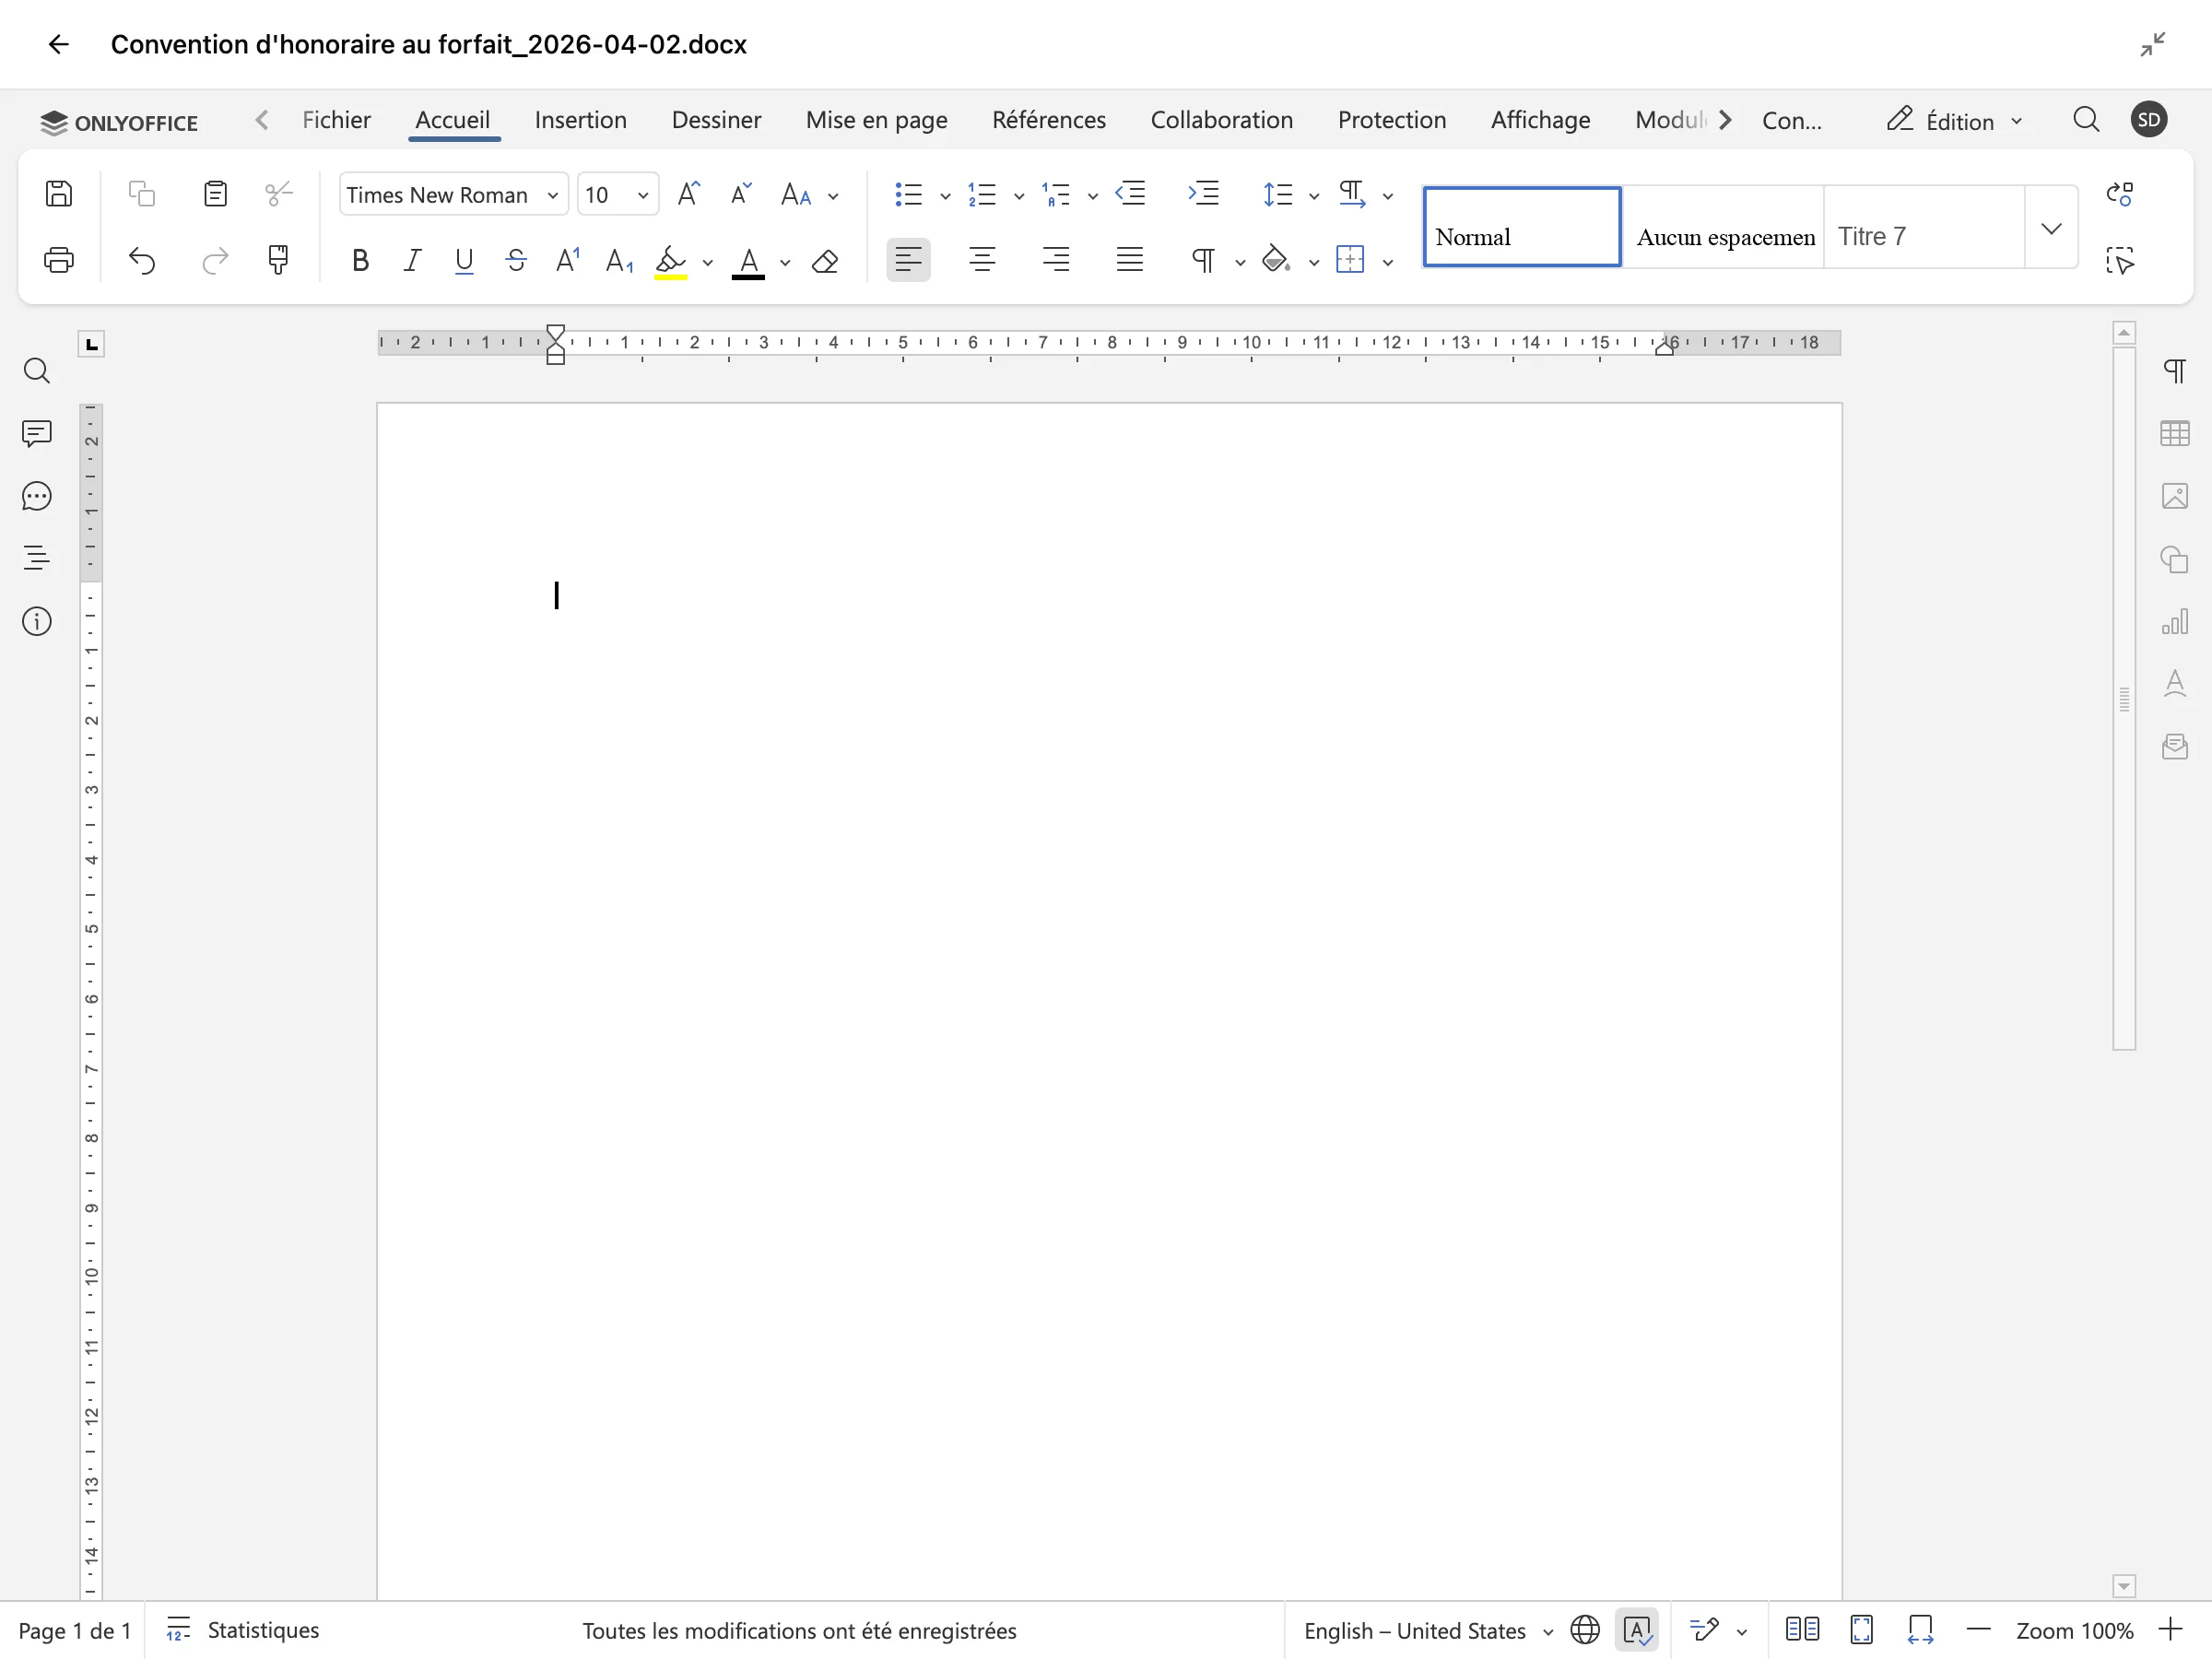Toggle strikethrough text formatting
This screenshot has width=2212, height=1659.
516,262
